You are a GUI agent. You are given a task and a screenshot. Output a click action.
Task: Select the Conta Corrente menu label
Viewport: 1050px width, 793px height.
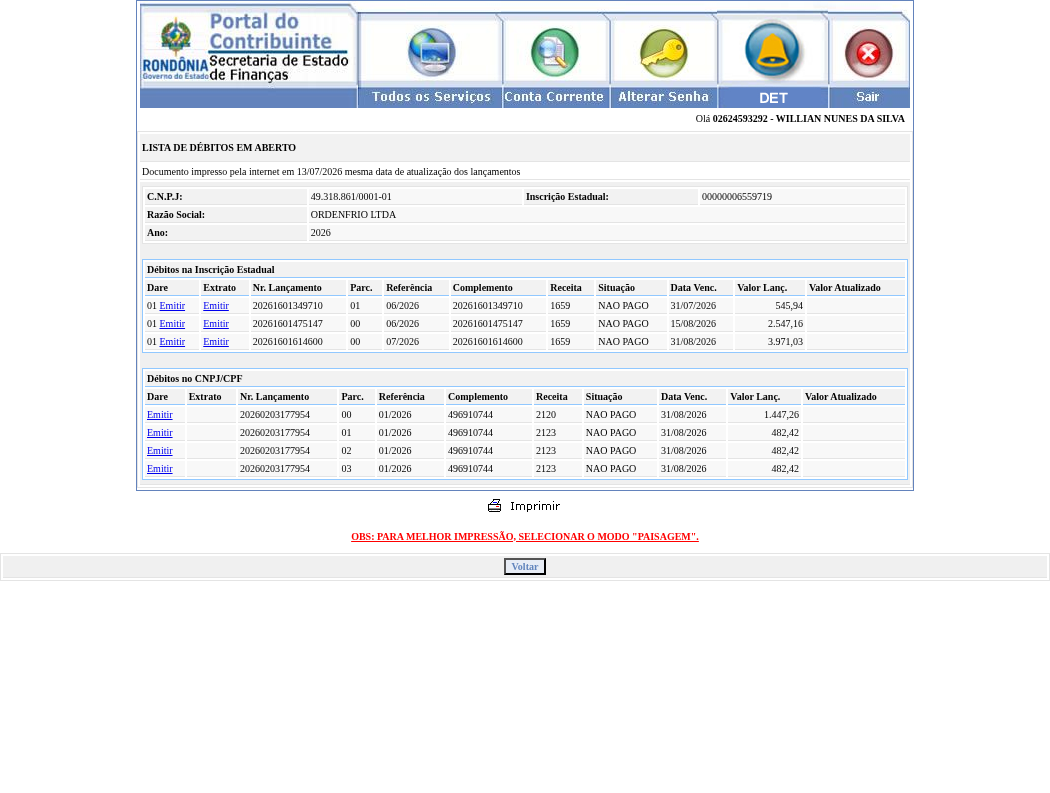554,97
